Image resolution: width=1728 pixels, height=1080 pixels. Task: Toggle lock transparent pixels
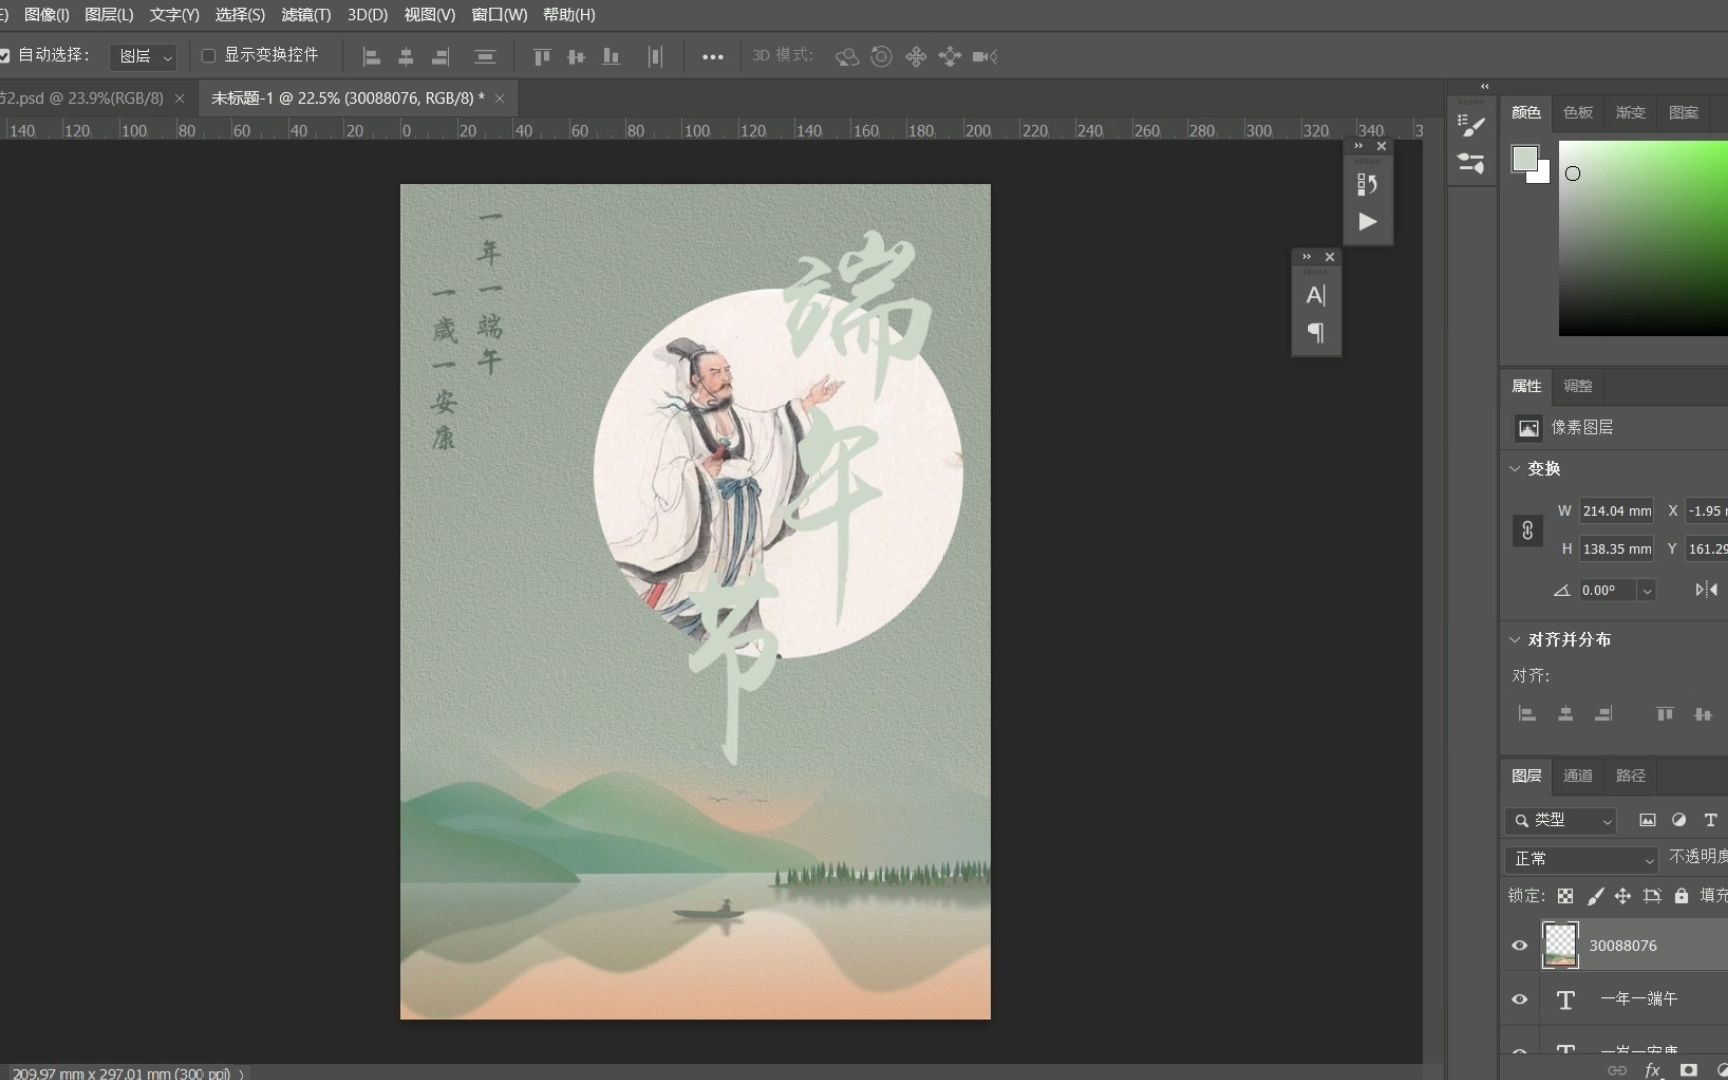(x=1565, y=896)
